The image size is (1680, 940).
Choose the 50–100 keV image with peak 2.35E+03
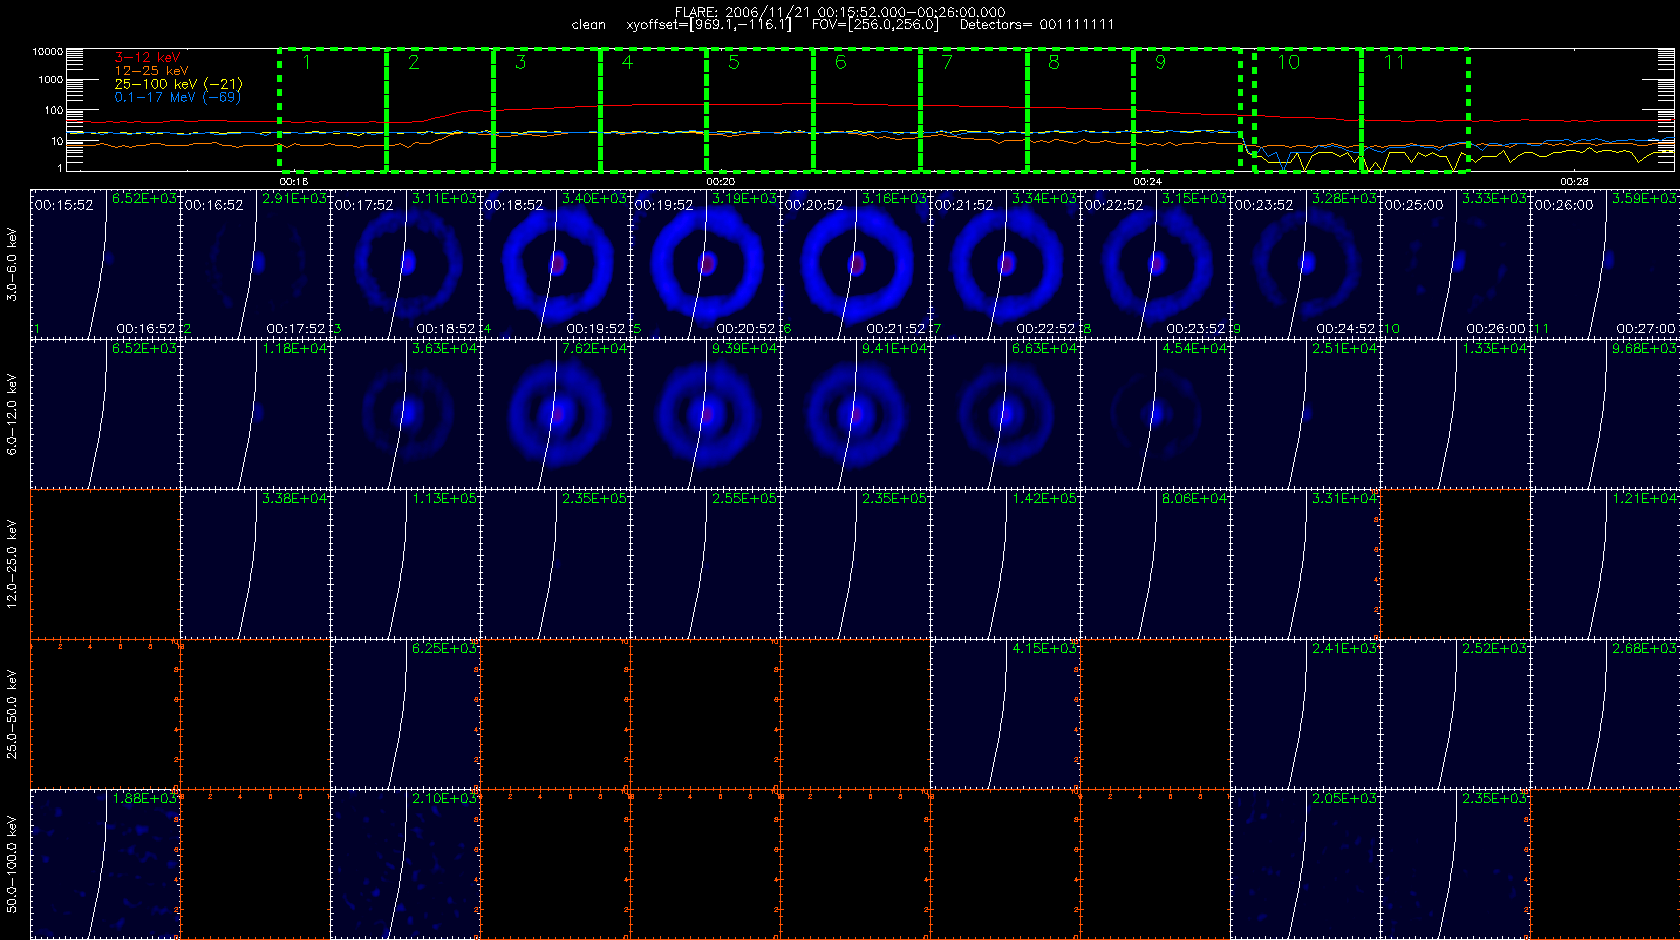tap(1455, 864)
